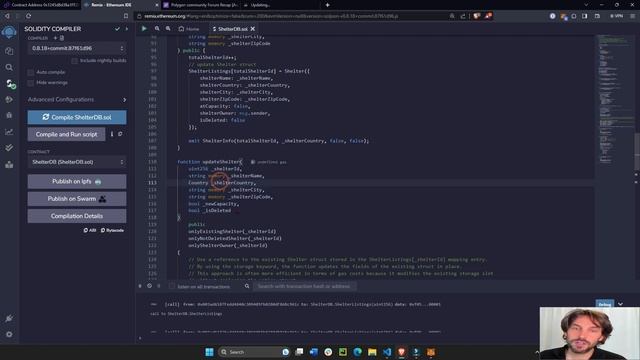Add a custom compiler with plus icon

click(x=56, y=38)
